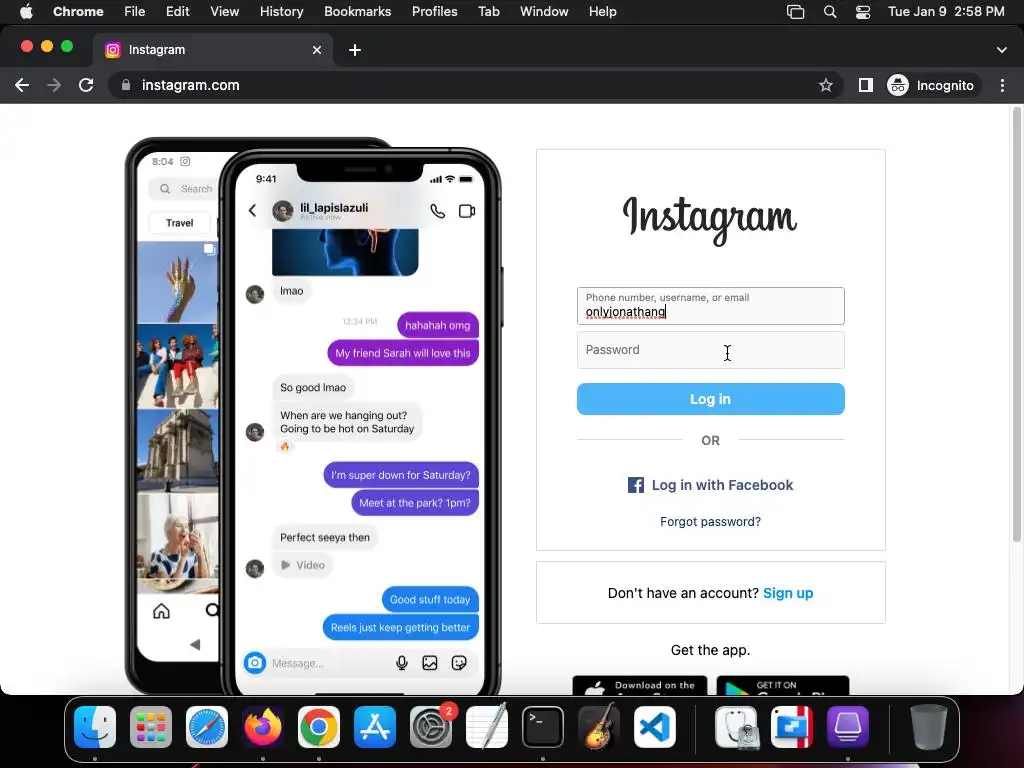Open Firefox from the Dock
The width and height of the screenshot is (1024, 768).
point(263,727)
